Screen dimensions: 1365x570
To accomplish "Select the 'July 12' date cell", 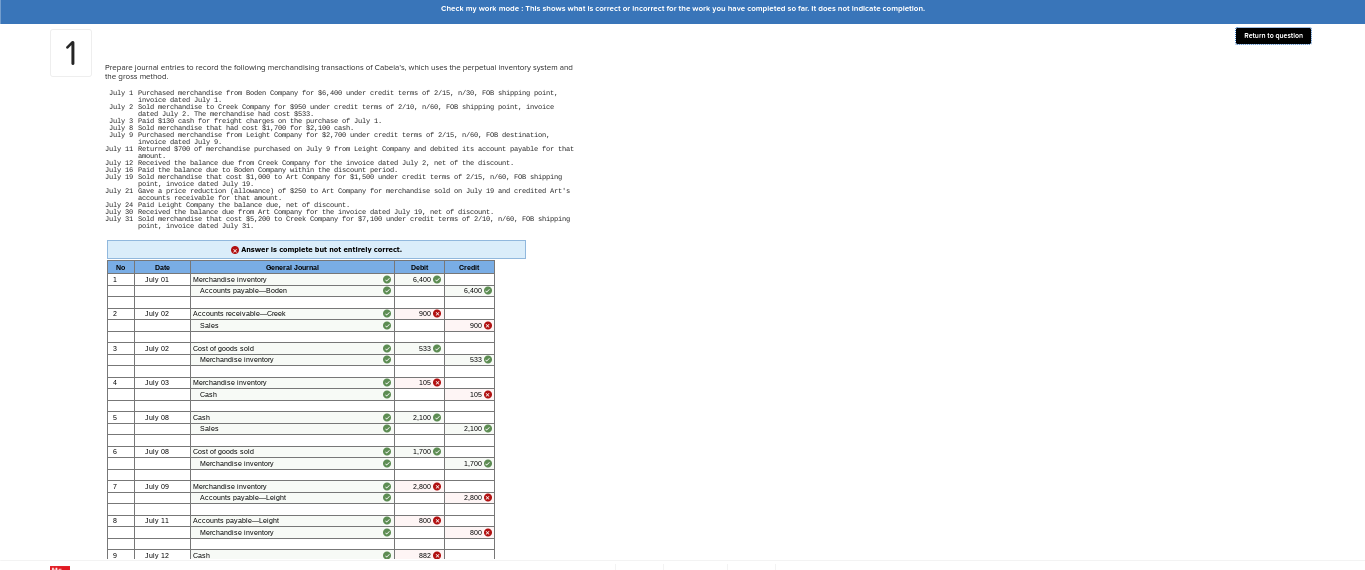I will coord(162,555).
